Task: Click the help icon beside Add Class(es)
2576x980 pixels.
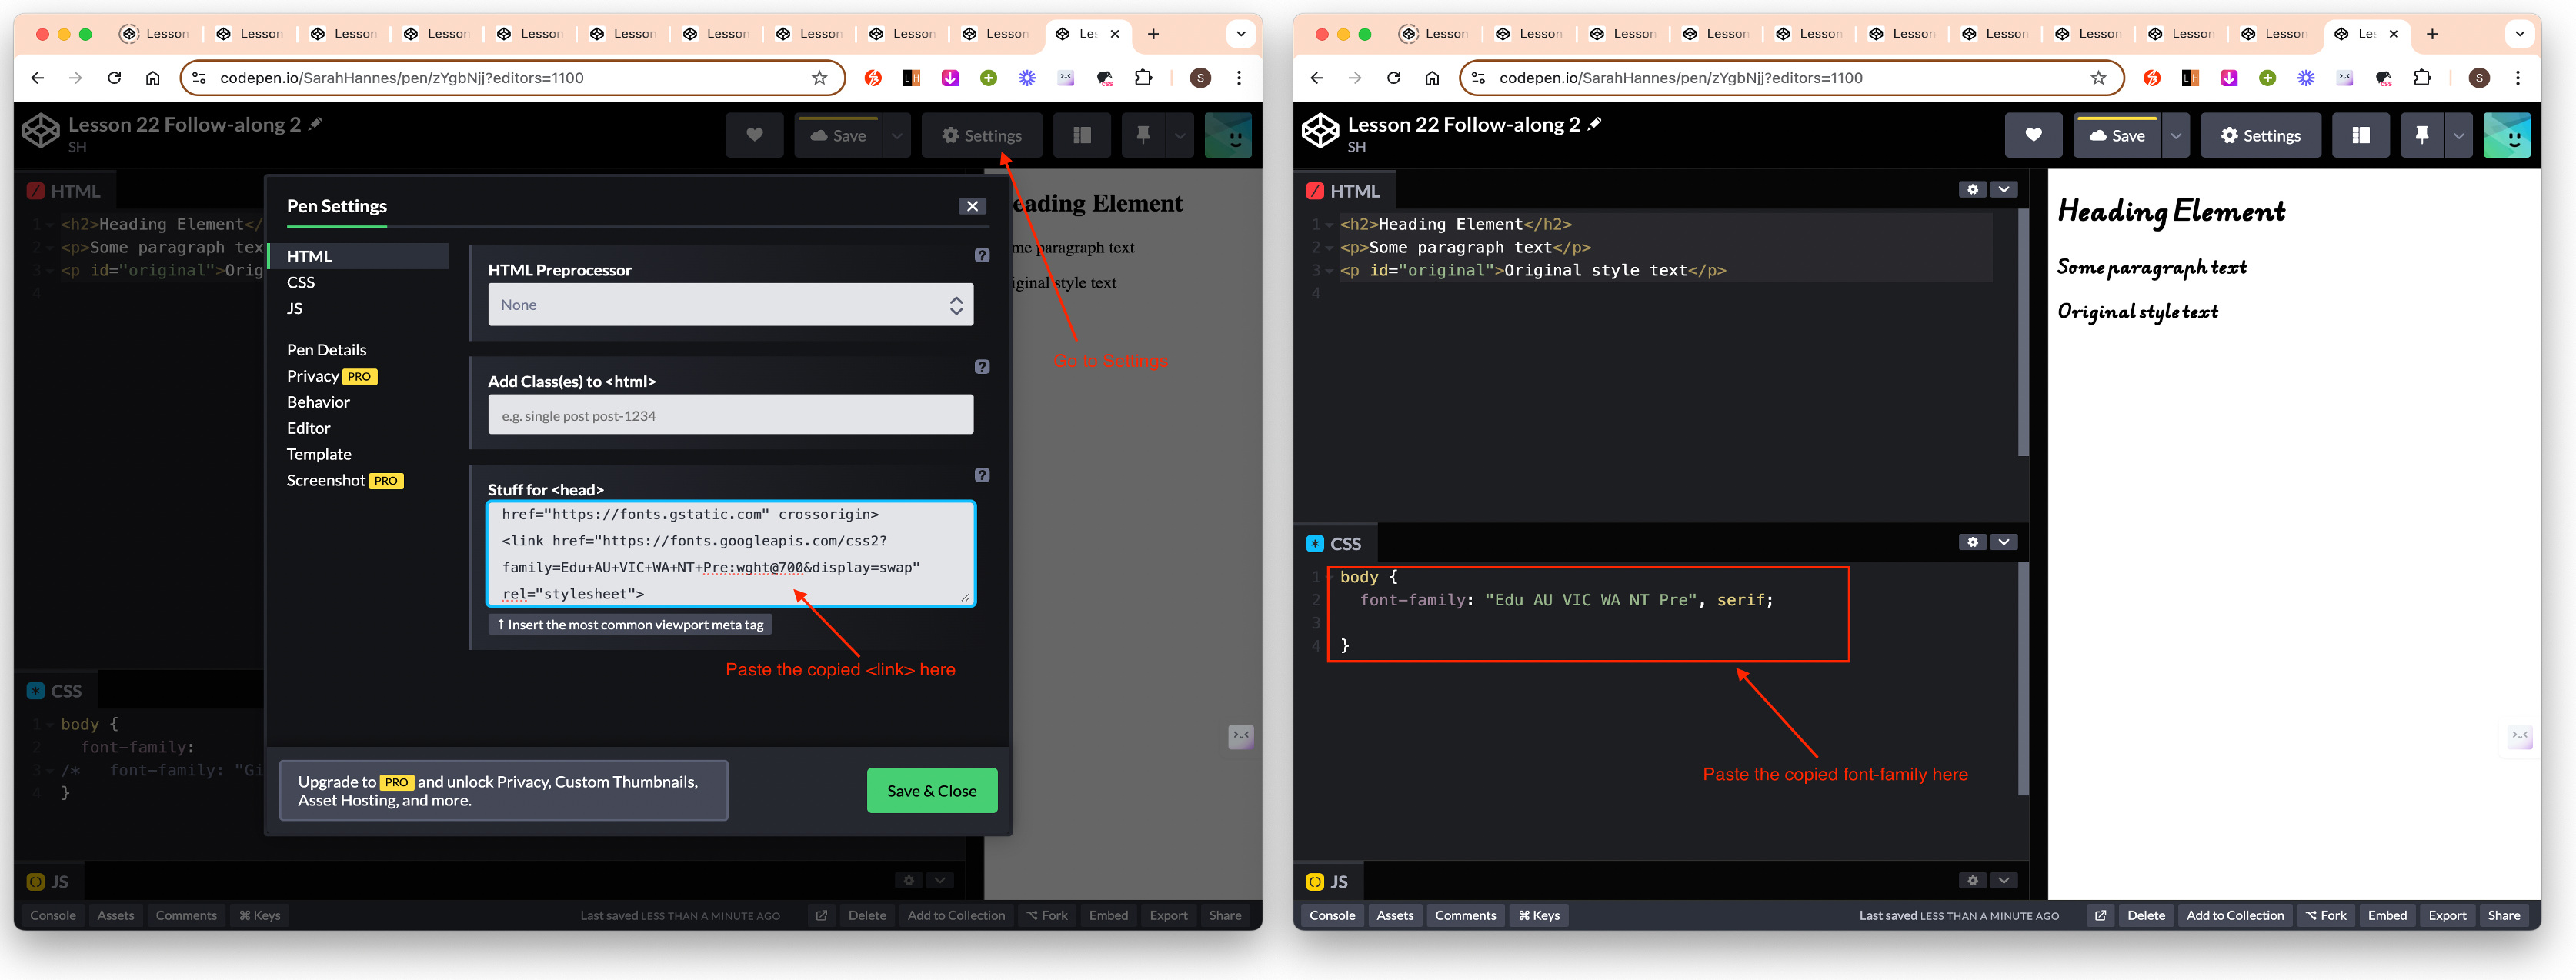Action: [x=982, y=367]
